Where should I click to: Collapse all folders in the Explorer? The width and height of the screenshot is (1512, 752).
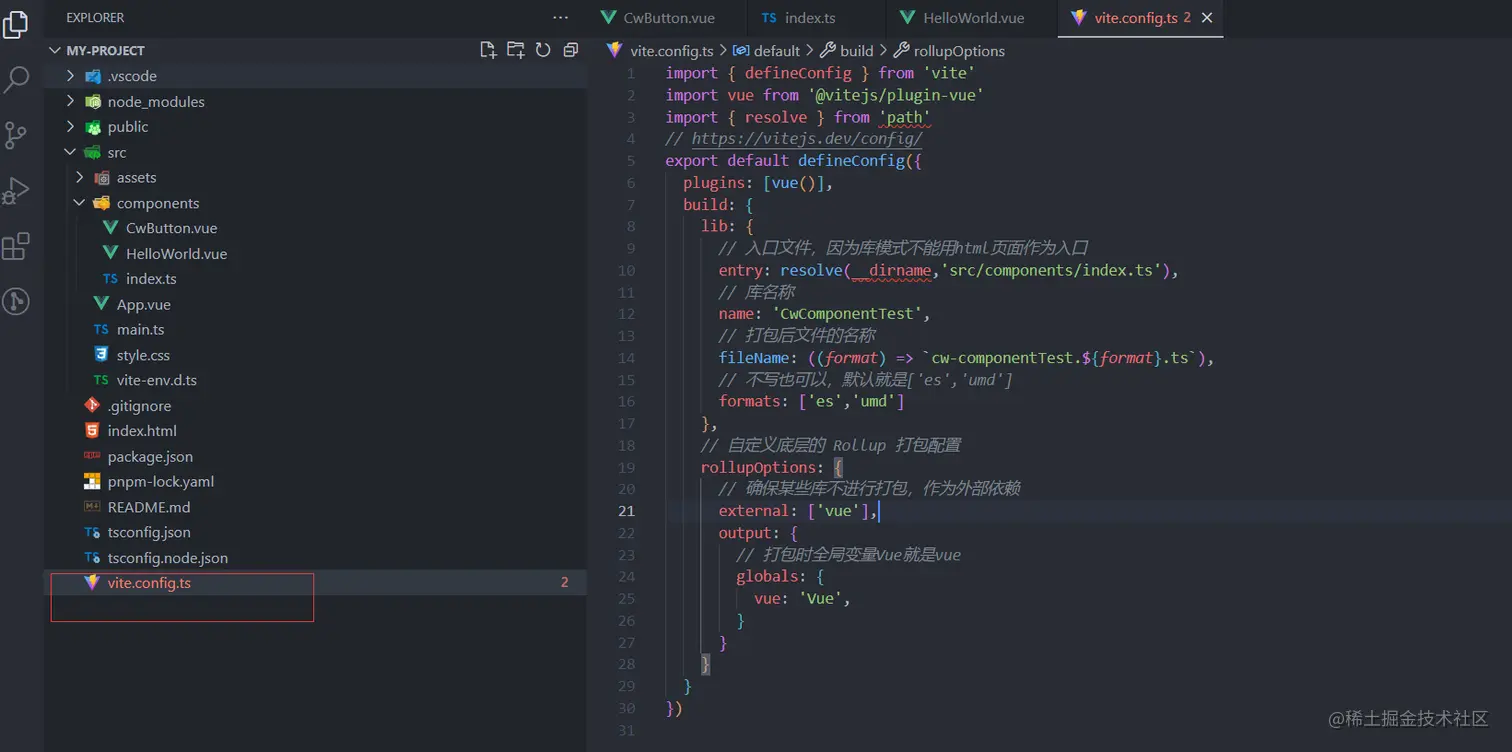(570, 50)
